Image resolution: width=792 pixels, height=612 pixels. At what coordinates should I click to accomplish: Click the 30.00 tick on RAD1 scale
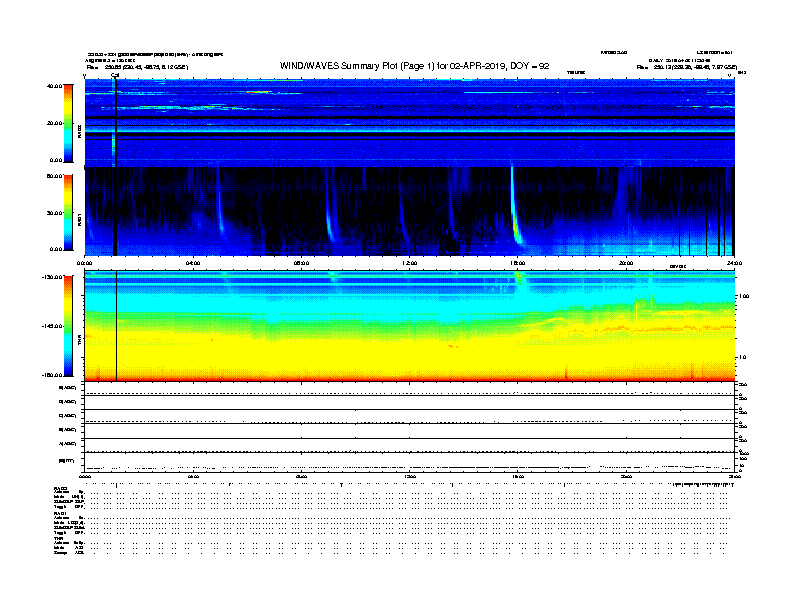point(54,213)
